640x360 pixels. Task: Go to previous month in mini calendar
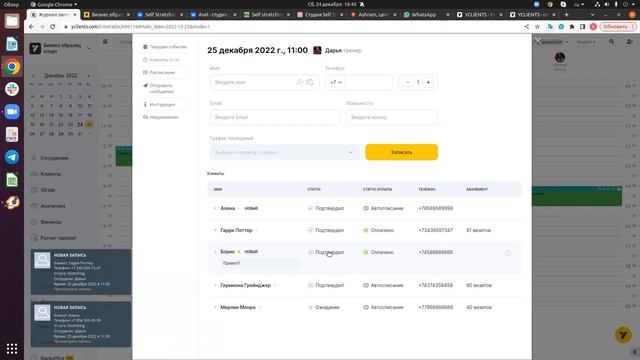[x=33, y=76]
